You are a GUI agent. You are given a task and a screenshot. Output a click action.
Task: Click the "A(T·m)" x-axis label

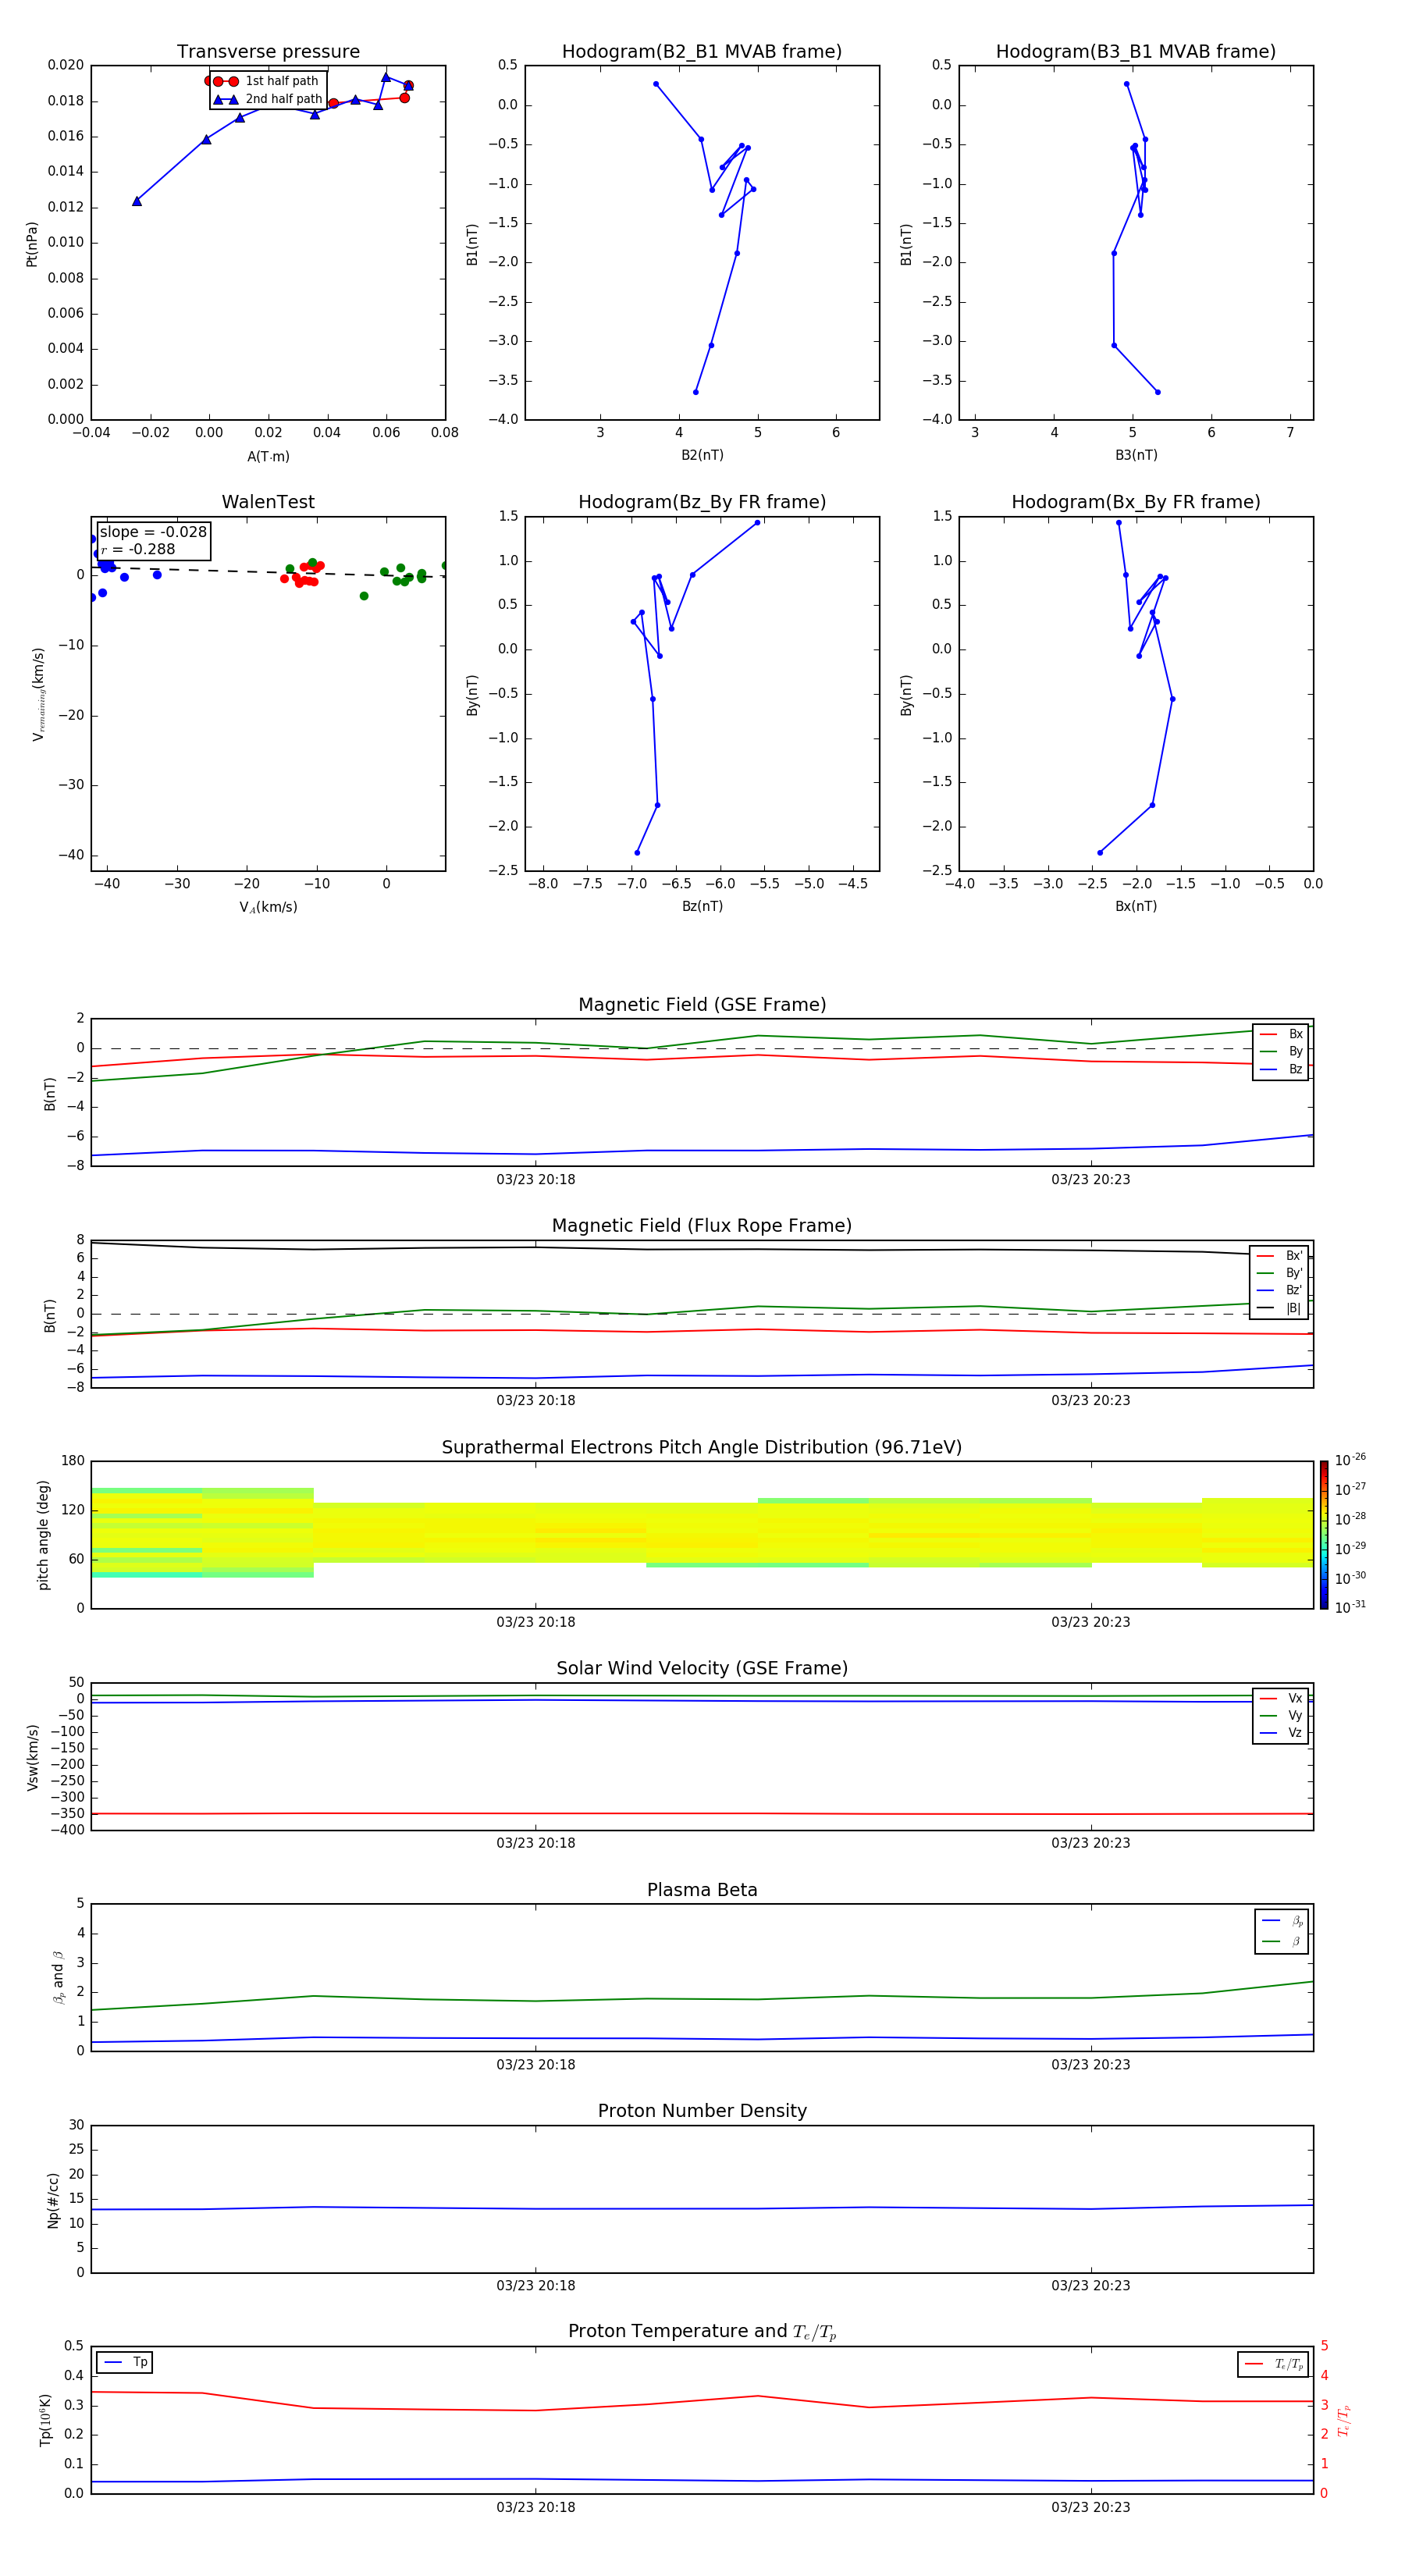tap(268, 457)
